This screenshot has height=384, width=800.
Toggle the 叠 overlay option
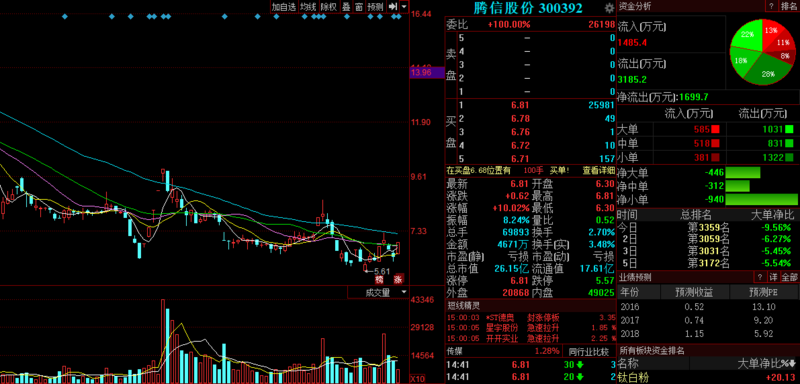pos(346,6)
